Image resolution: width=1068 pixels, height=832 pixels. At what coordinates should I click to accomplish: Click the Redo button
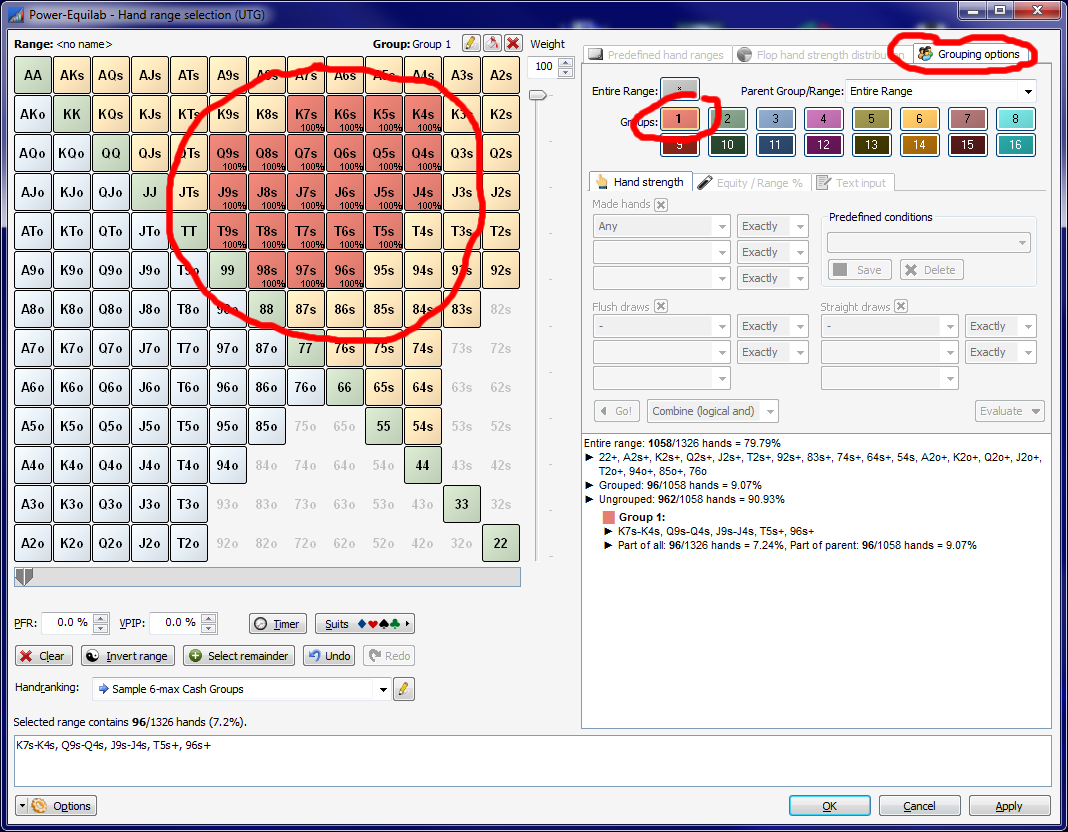pyautogui.click(x=389, y=656)
